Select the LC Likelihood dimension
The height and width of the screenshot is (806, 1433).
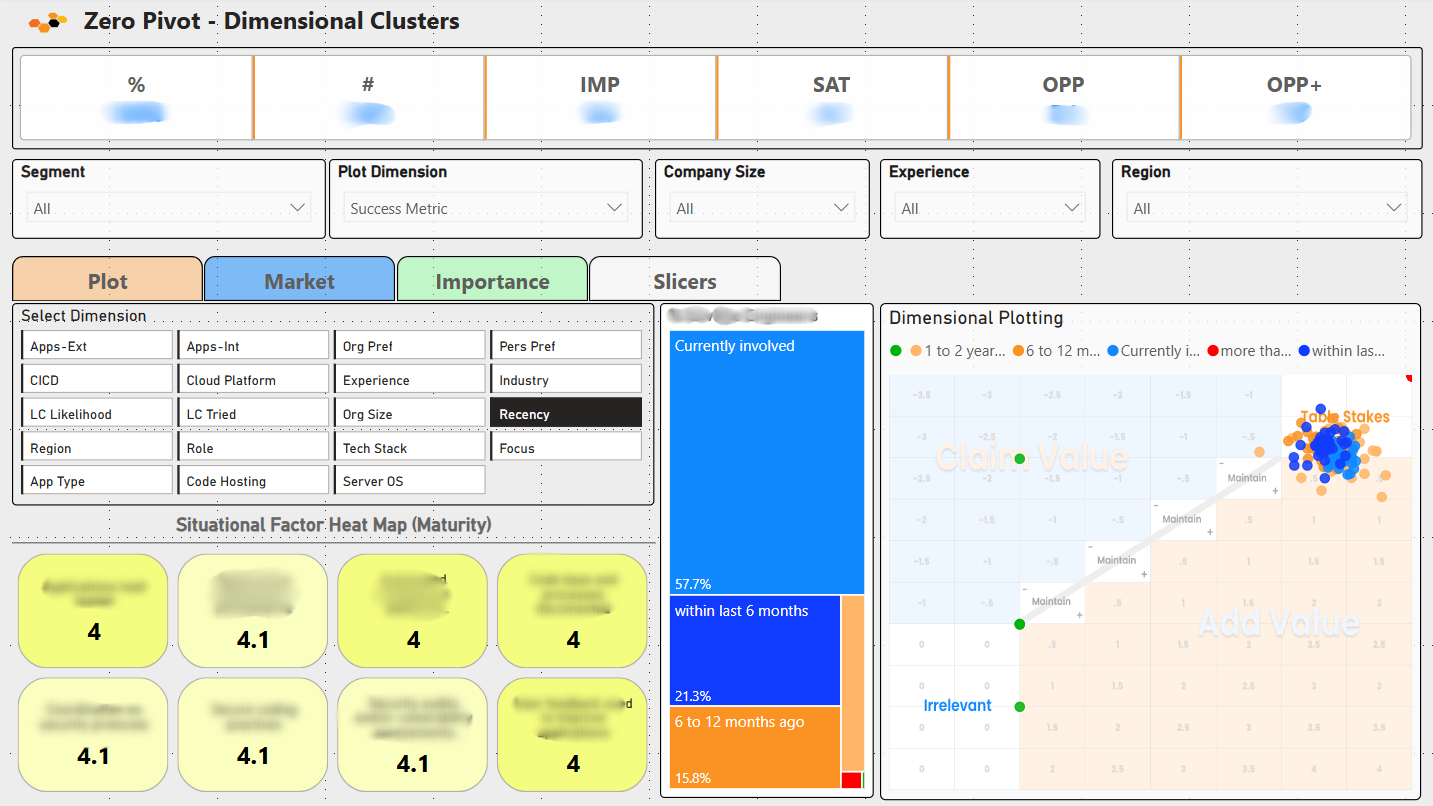pyautogui.click(x=97, y=414)
